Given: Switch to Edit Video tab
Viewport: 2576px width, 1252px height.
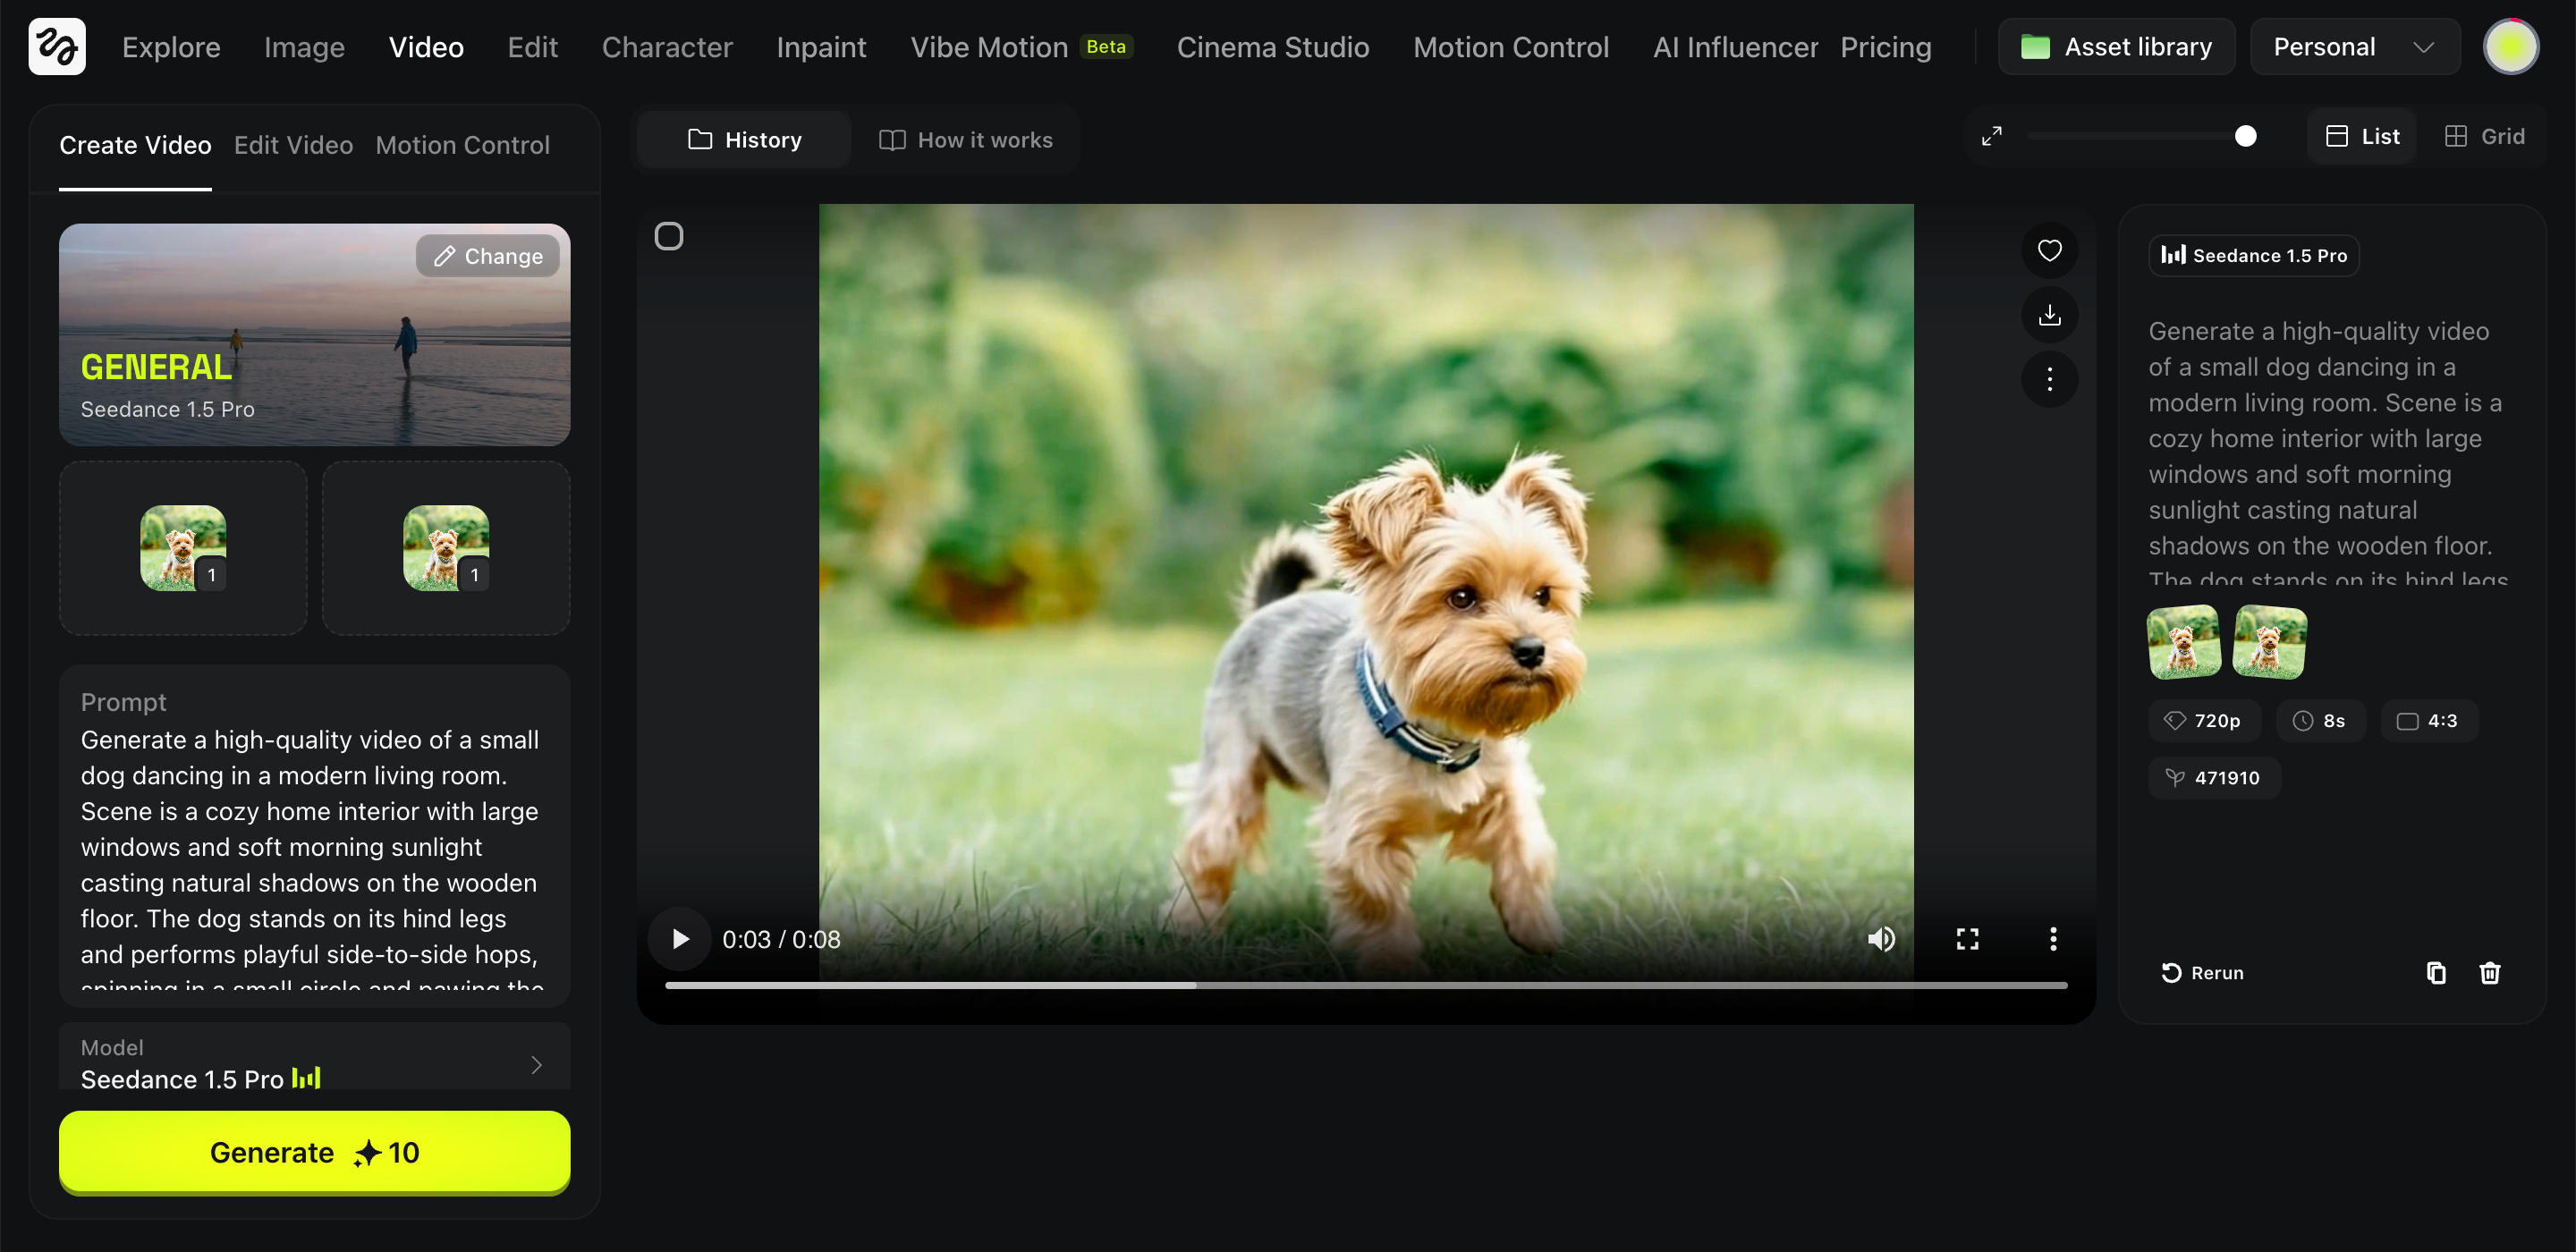Looking at the screenshot, I should (293, 145).
